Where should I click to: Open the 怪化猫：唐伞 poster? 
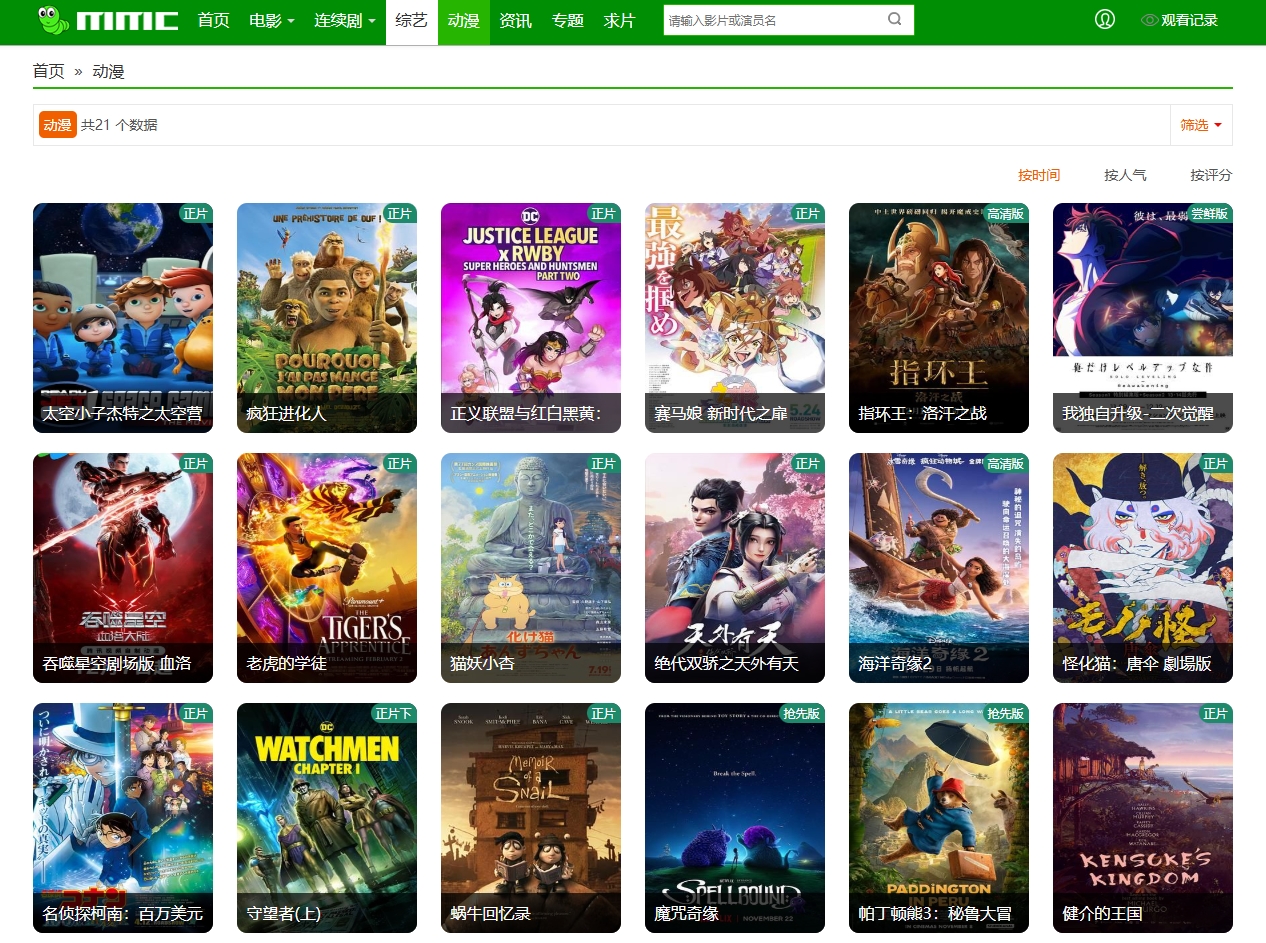point(1143,568)
